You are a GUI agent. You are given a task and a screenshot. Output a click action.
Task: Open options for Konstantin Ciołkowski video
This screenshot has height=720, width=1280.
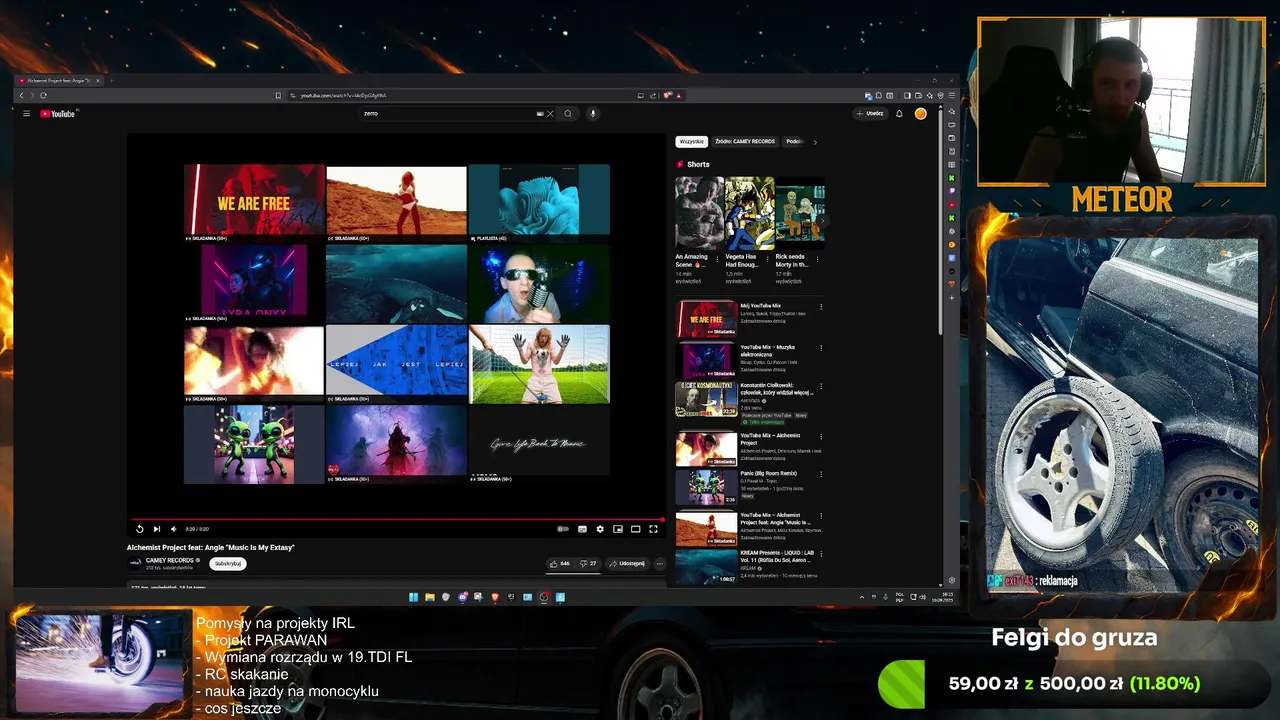click(821, 386)
